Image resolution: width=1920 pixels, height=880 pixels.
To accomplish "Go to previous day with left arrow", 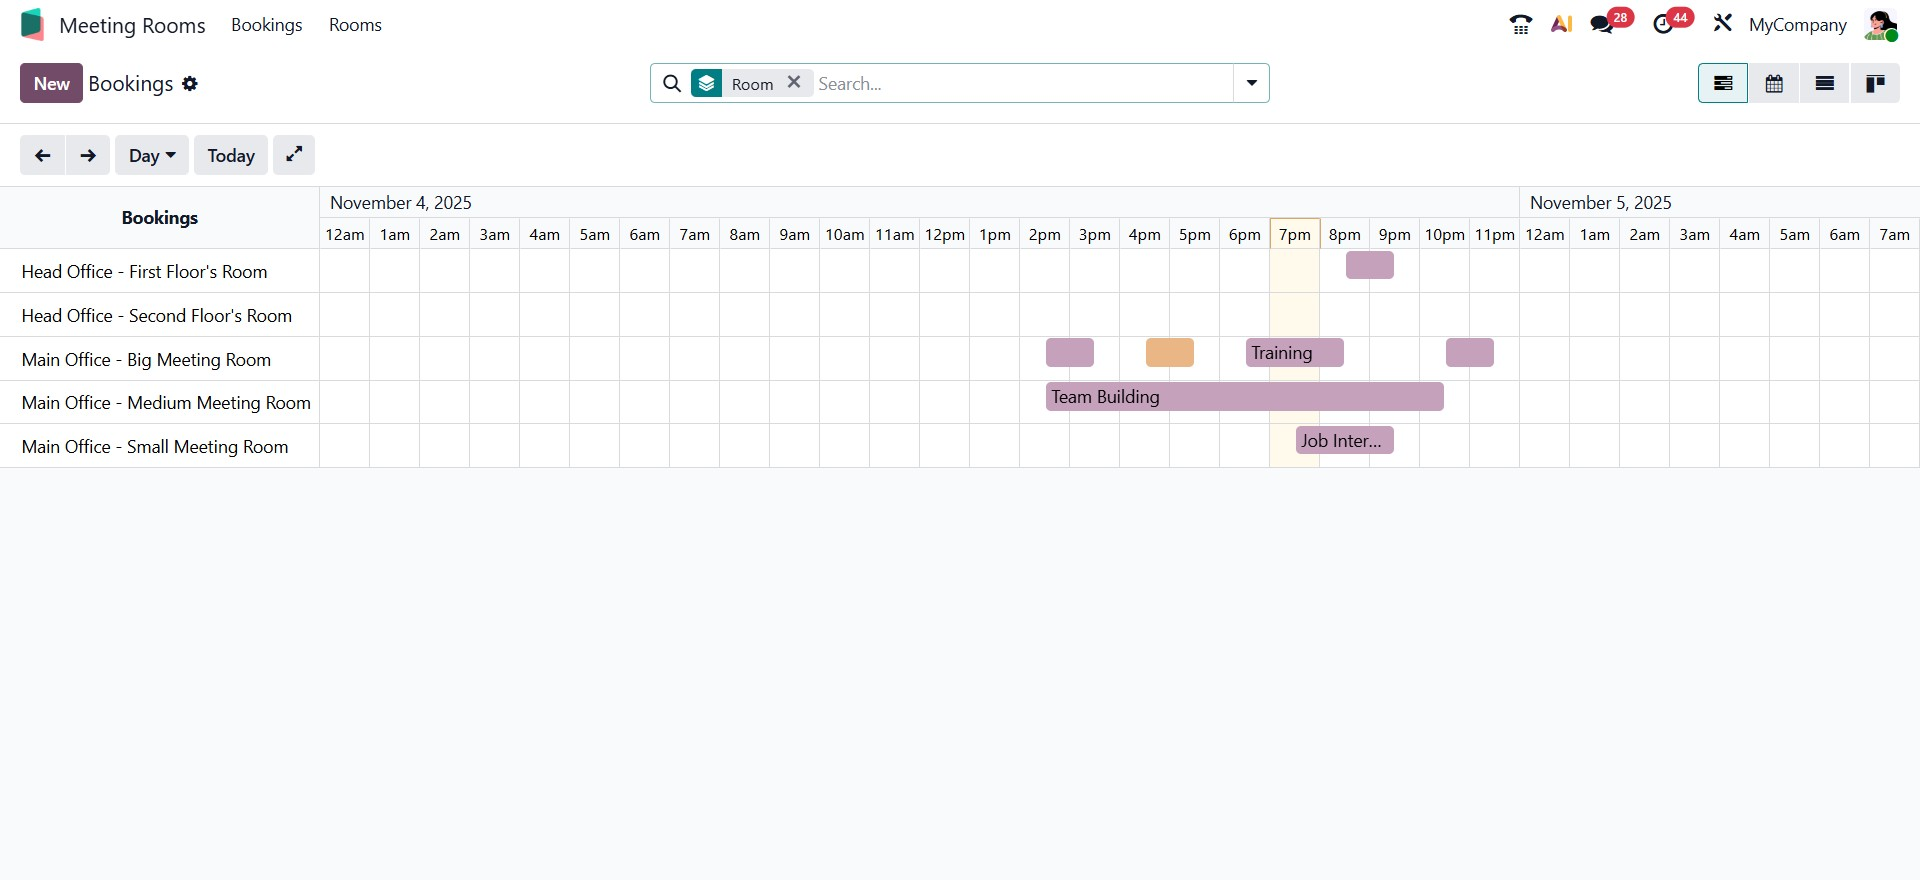I will coord(42,155).
